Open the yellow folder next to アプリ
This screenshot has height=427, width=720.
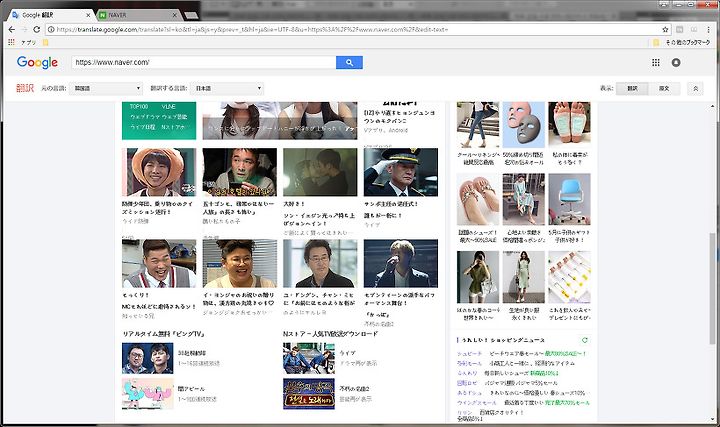point(45,42)
